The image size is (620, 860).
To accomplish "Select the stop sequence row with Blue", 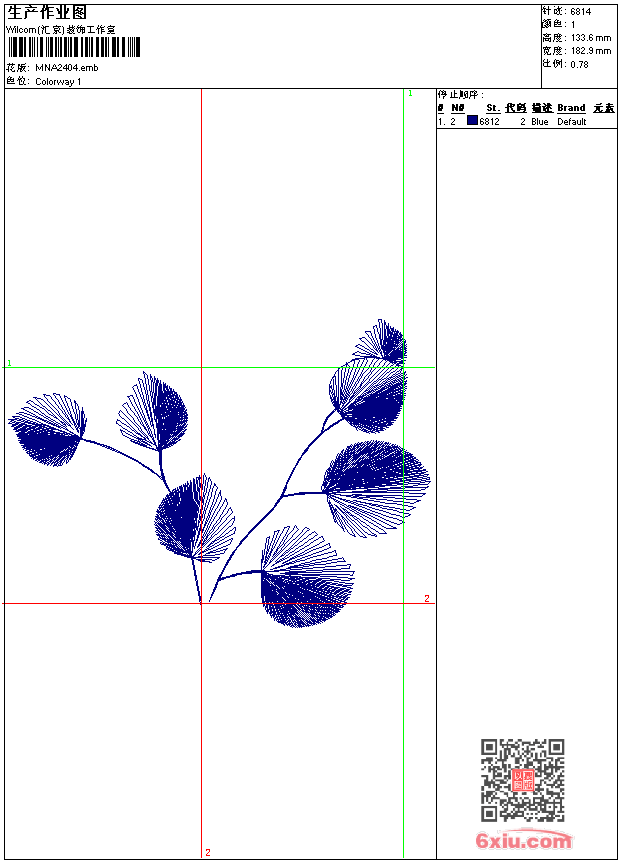I will pyautogui.click(x=527, y=121).
